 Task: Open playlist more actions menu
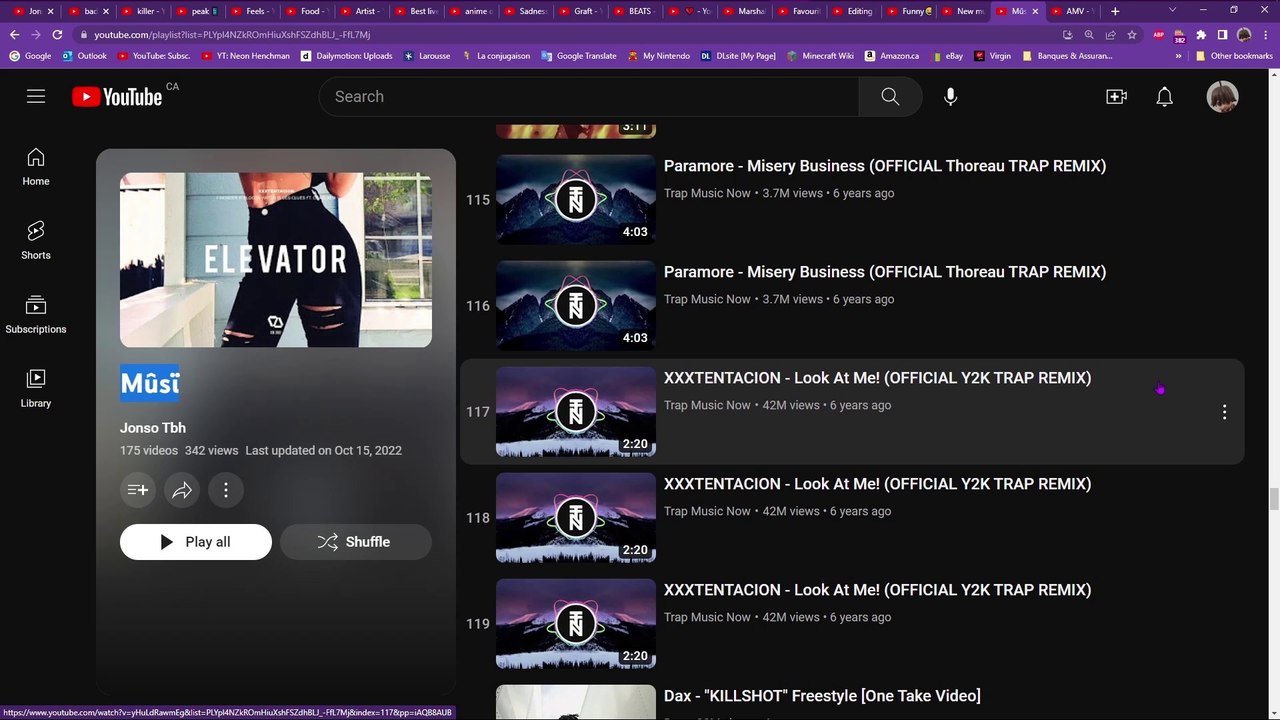coord(226,490)
